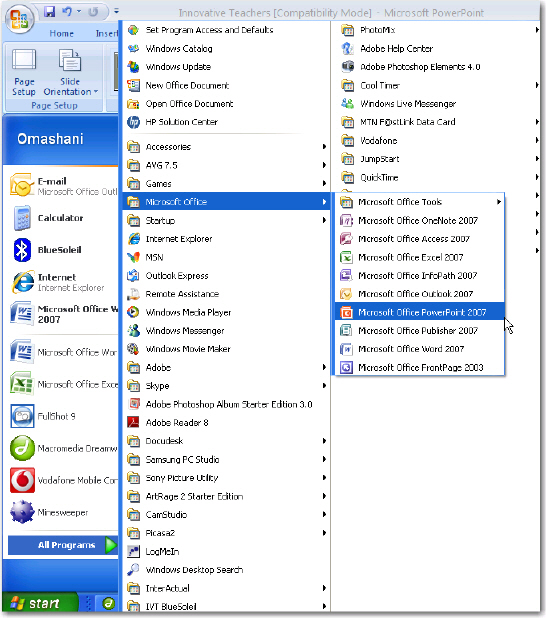Expand the Accessories folder submenu
Viewport: 546px width, 618px height.
[x=226, y=147]
